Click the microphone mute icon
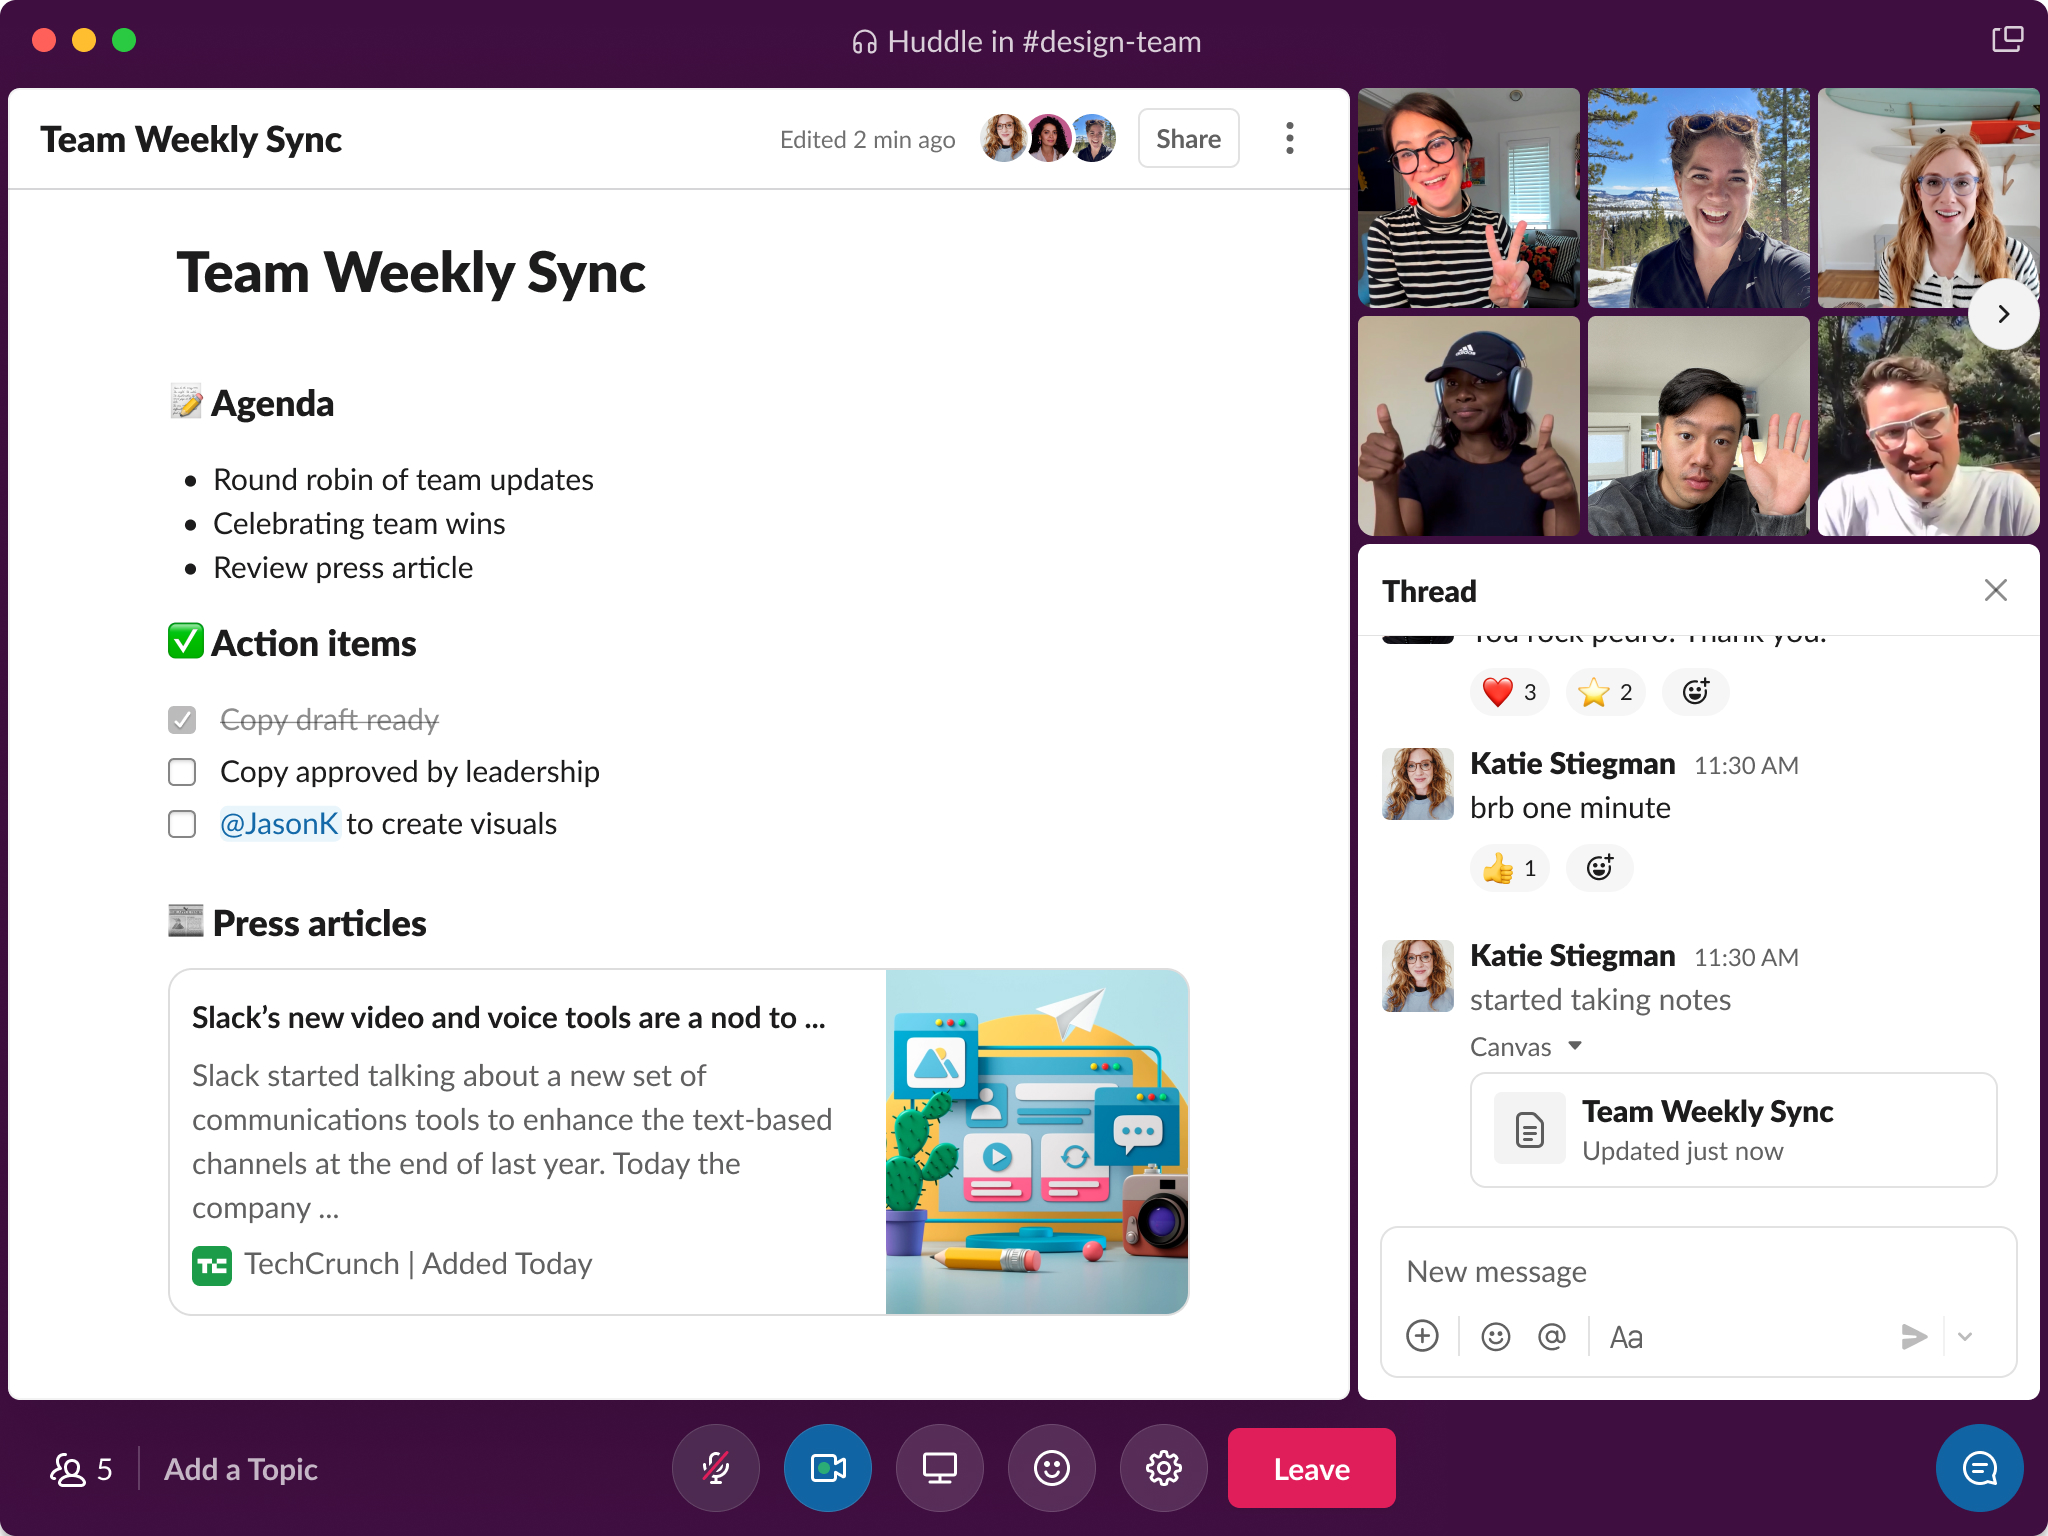 (722, 1468)
